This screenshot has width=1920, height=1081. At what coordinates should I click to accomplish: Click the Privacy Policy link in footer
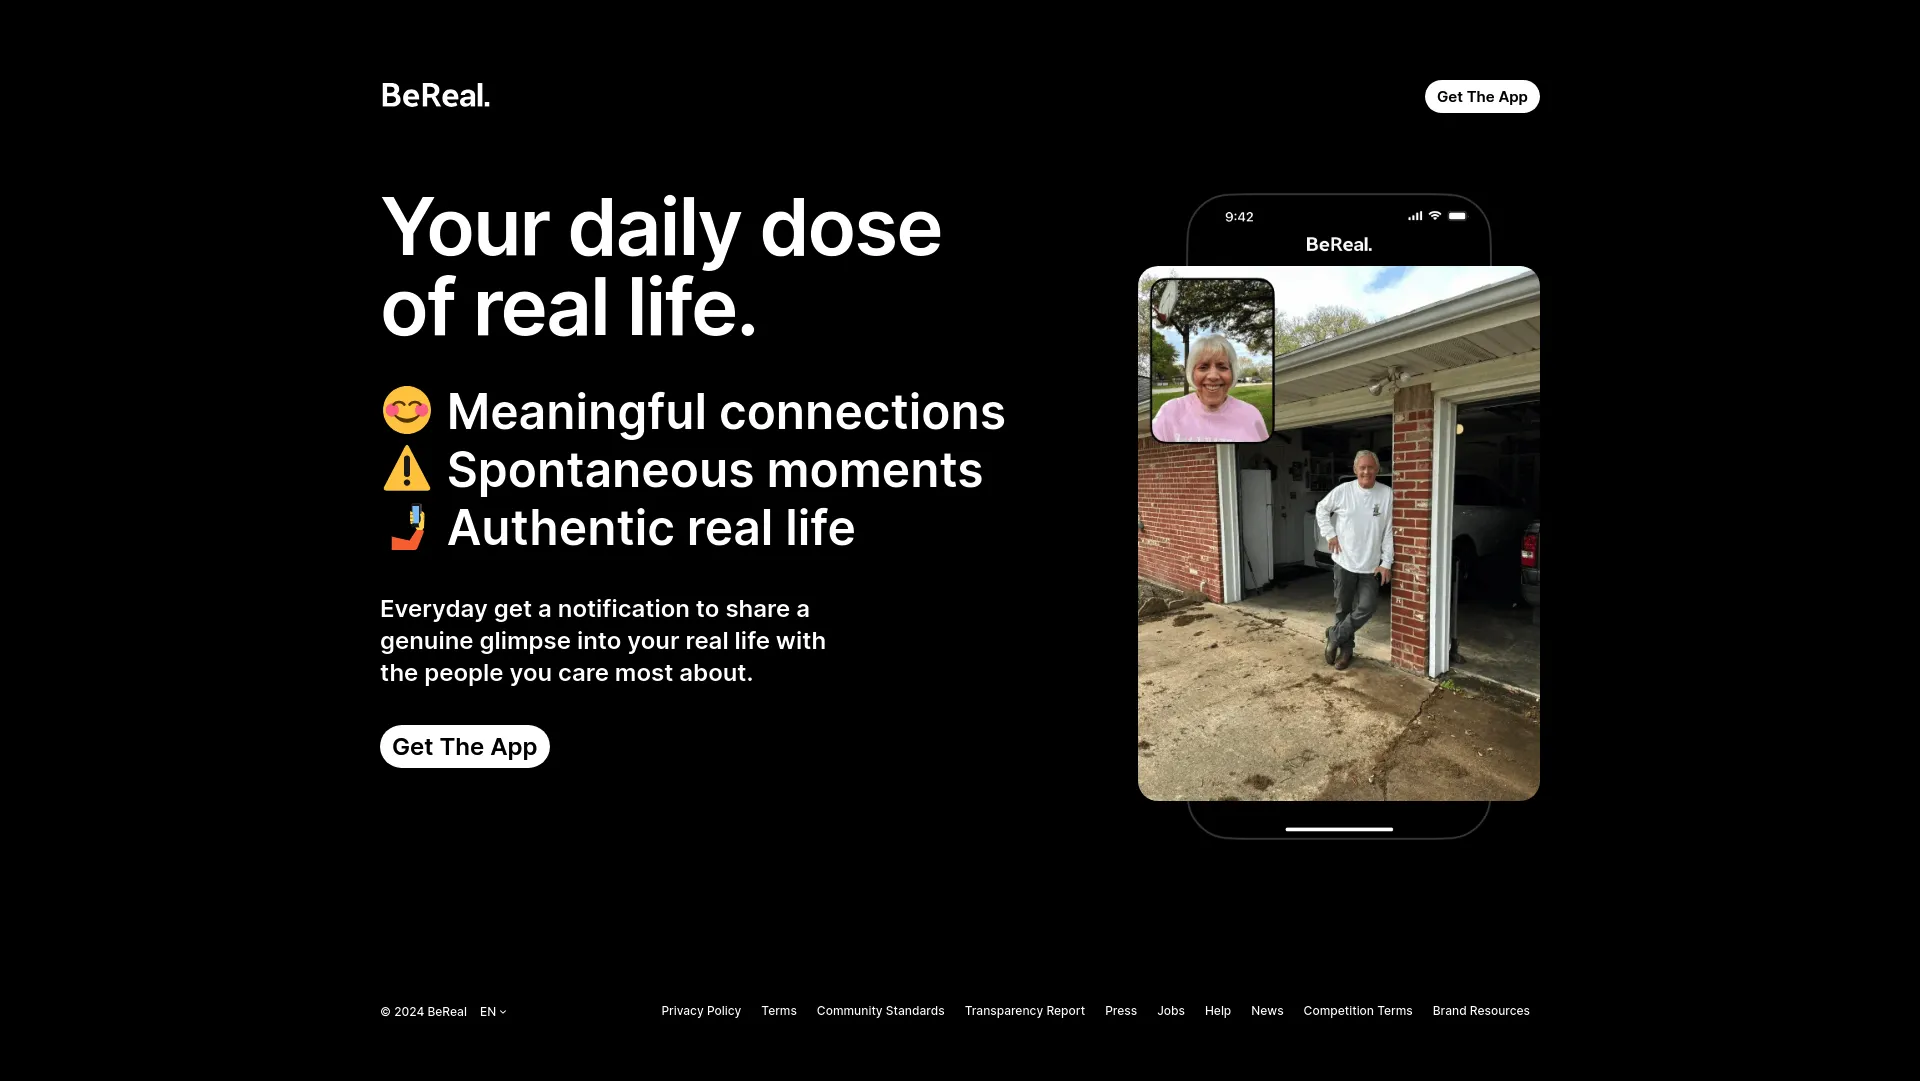pyautogui.click(x=700, y=1011)
